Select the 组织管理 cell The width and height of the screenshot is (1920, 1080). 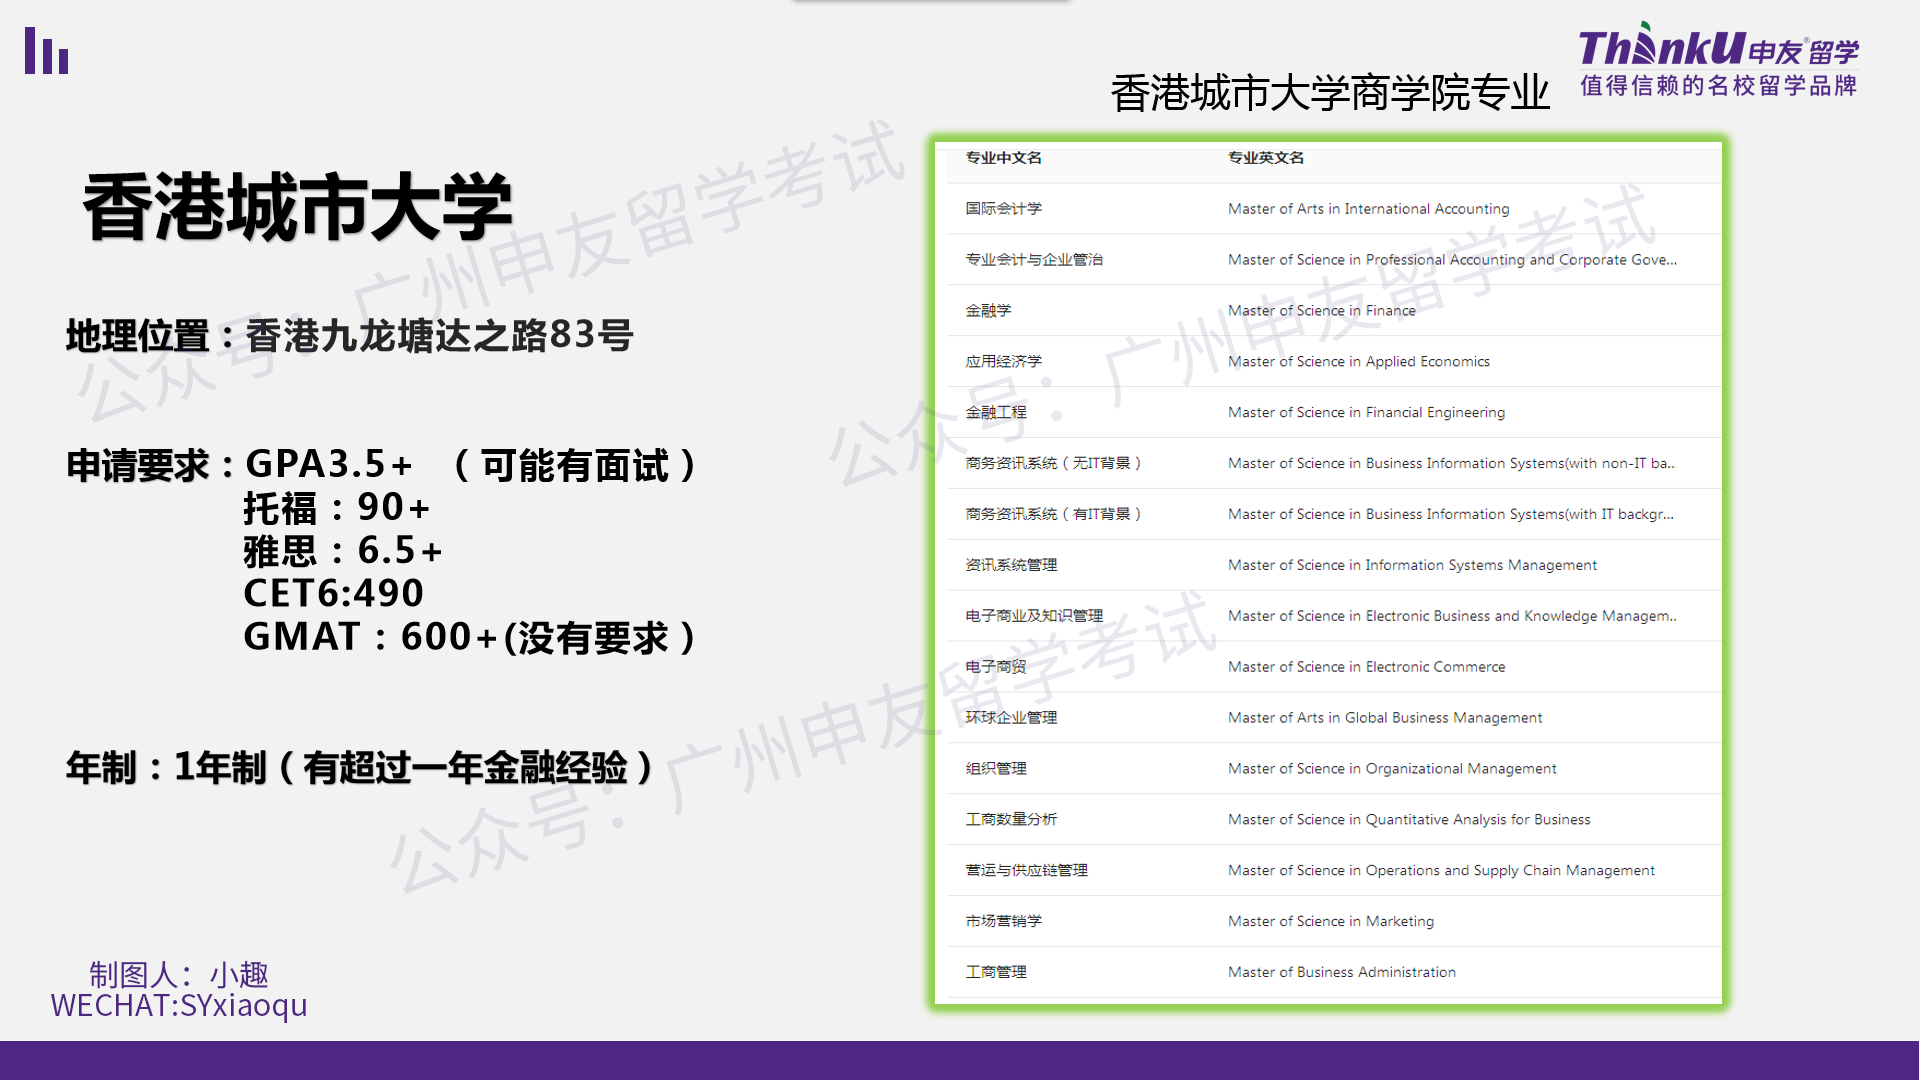[996, 769]
